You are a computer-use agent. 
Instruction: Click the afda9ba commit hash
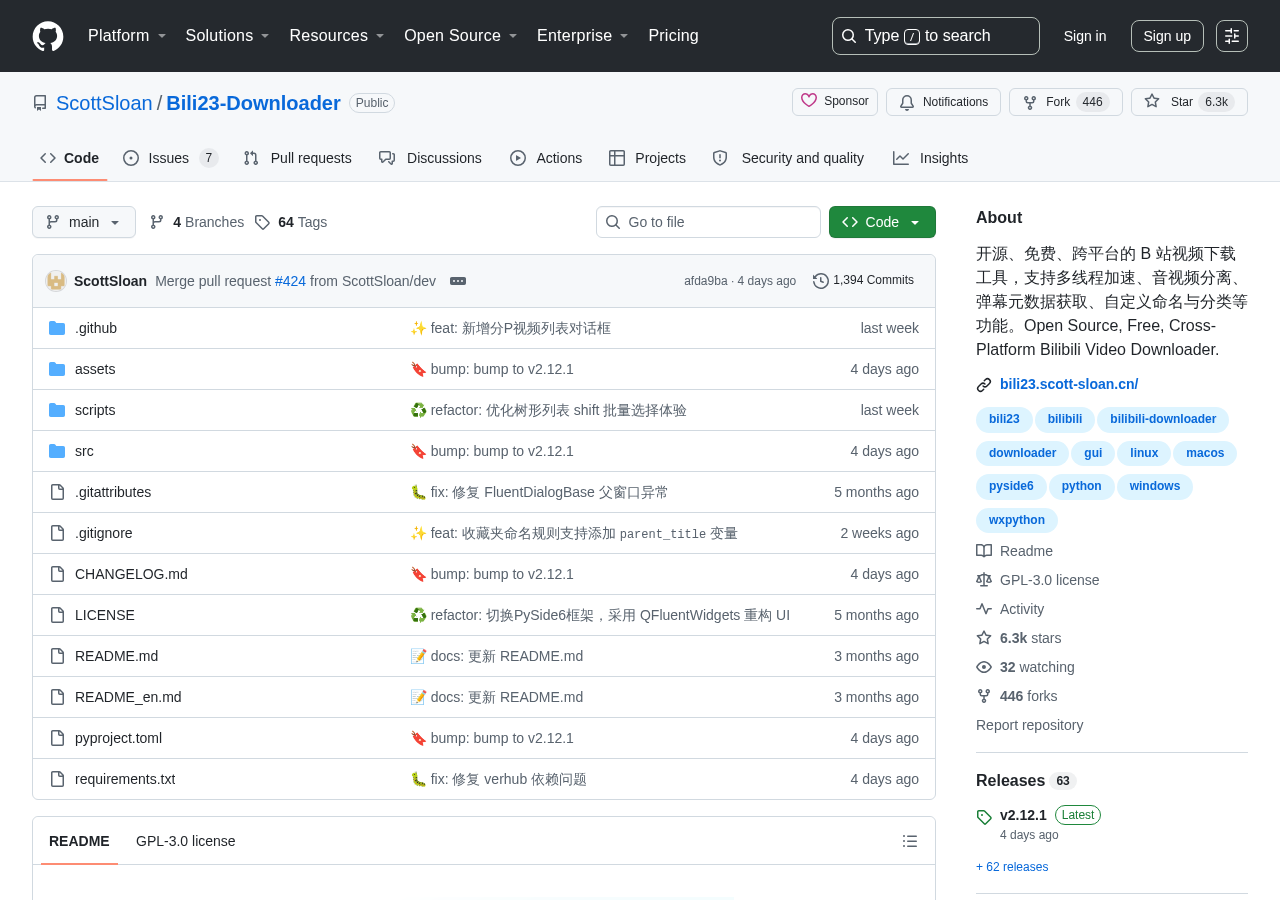706,281
